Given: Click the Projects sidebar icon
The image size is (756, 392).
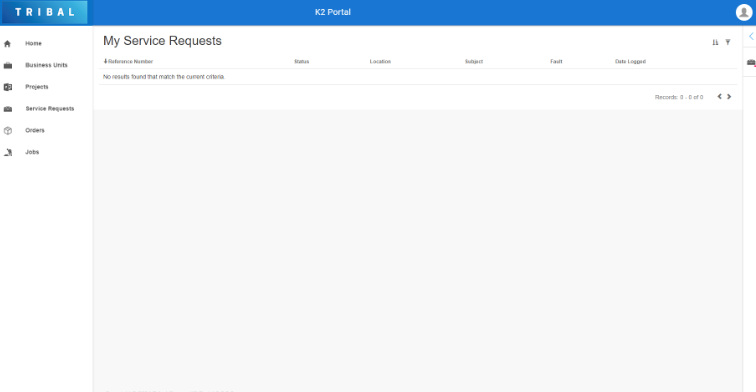Looking at the screenshot, I should (x=8, y=87).
